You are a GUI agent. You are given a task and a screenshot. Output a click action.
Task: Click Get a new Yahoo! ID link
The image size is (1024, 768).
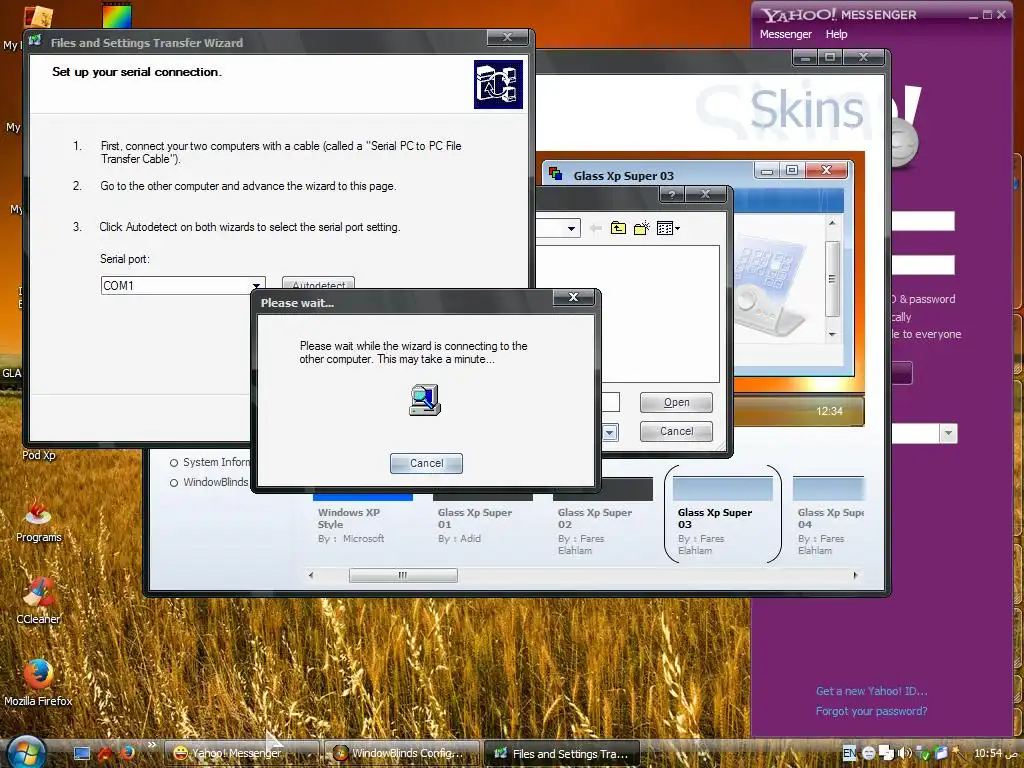pyautogui.click(x=871, y=691)
